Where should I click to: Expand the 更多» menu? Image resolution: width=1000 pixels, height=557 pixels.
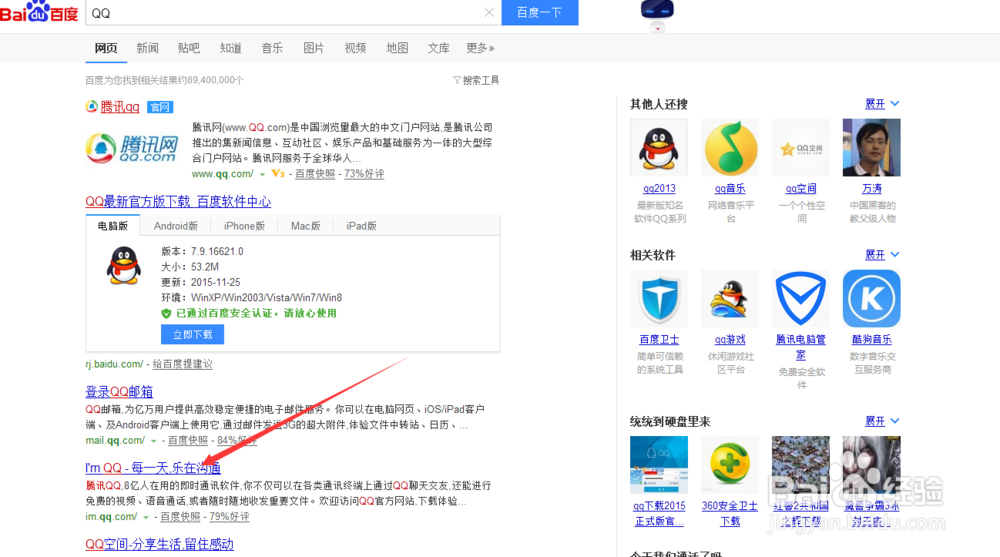(480, 48)
